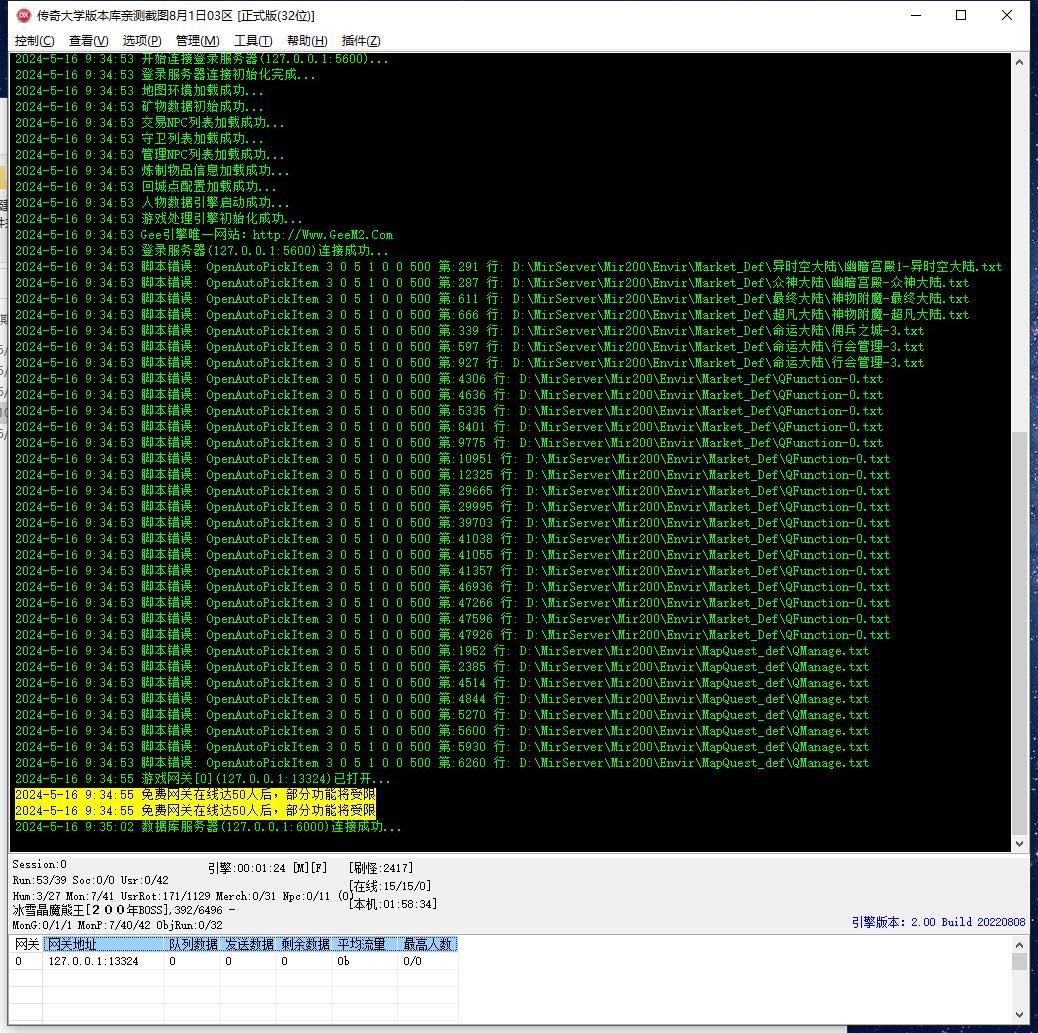Image resolution: width=1038 pixels, height=1033 pixels.
Task: Click the script error line for 幽暗宫殿1-异时空大陆.txt
Action: click(x=508, y=267)
